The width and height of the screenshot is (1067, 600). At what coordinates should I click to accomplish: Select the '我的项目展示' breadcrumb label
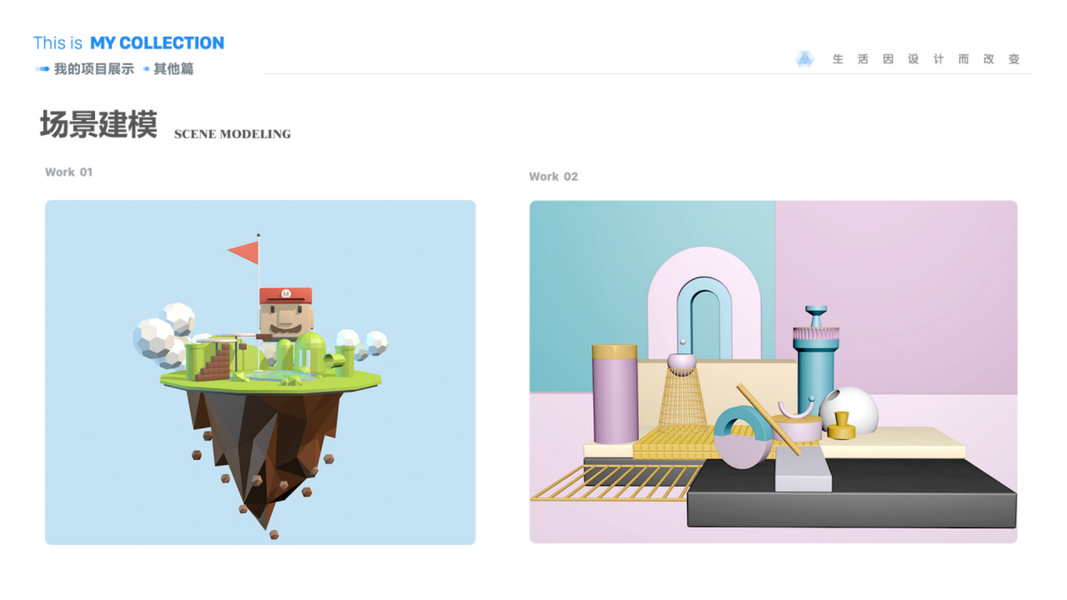(x=94, y=69)
